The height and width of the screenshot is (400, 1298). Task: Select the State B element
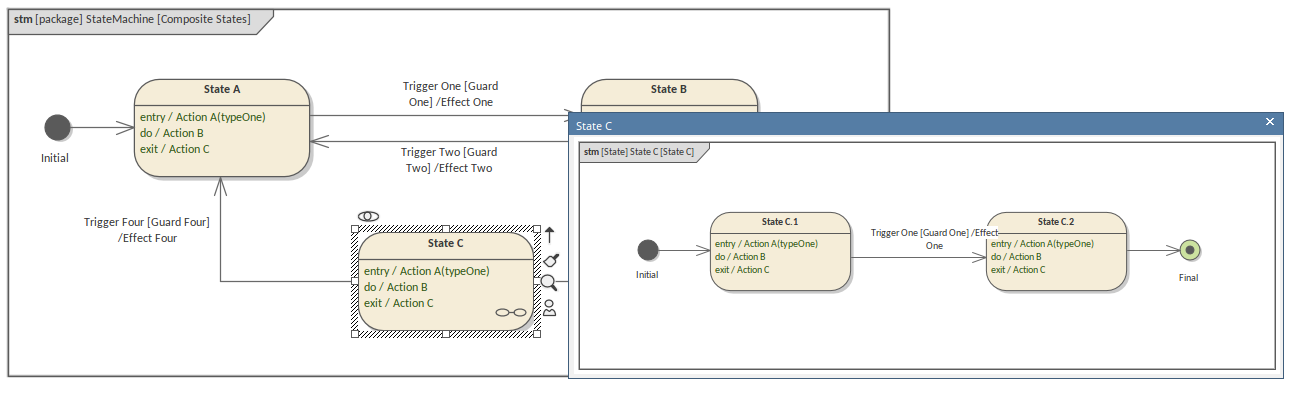click(668, 96)
